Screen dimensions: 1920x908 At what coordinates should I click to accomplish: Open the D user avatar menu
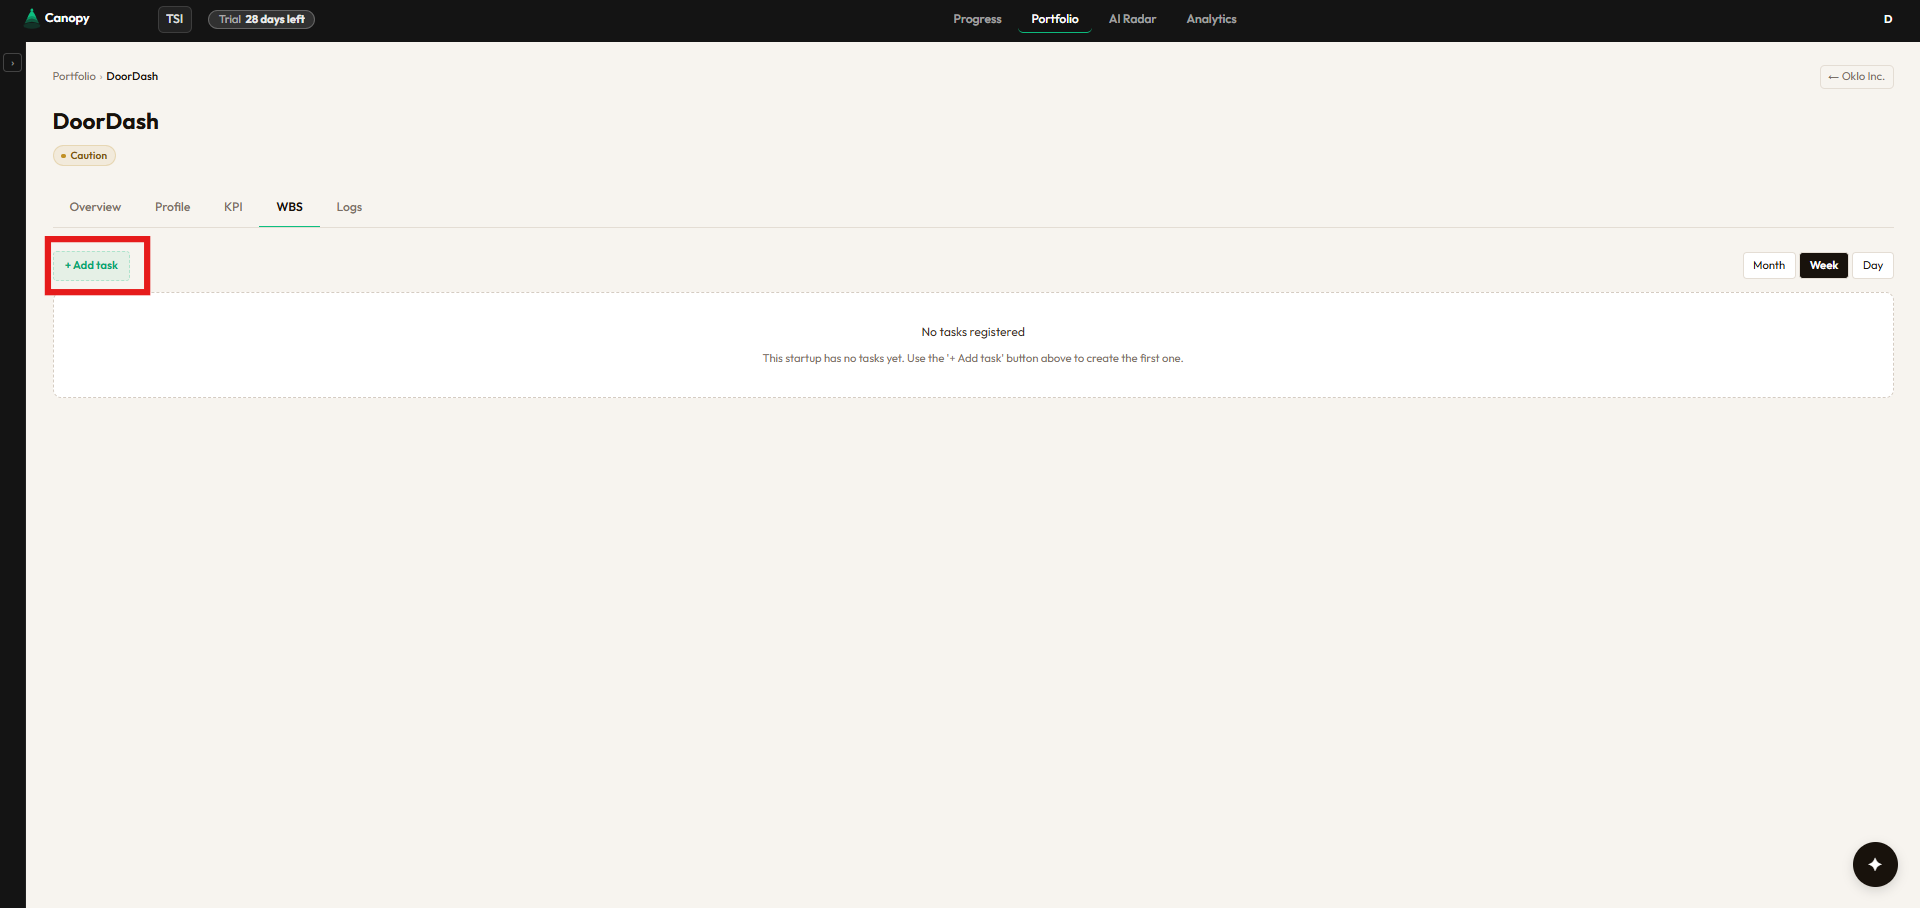pyautogui.click(x=1888, y=19)
